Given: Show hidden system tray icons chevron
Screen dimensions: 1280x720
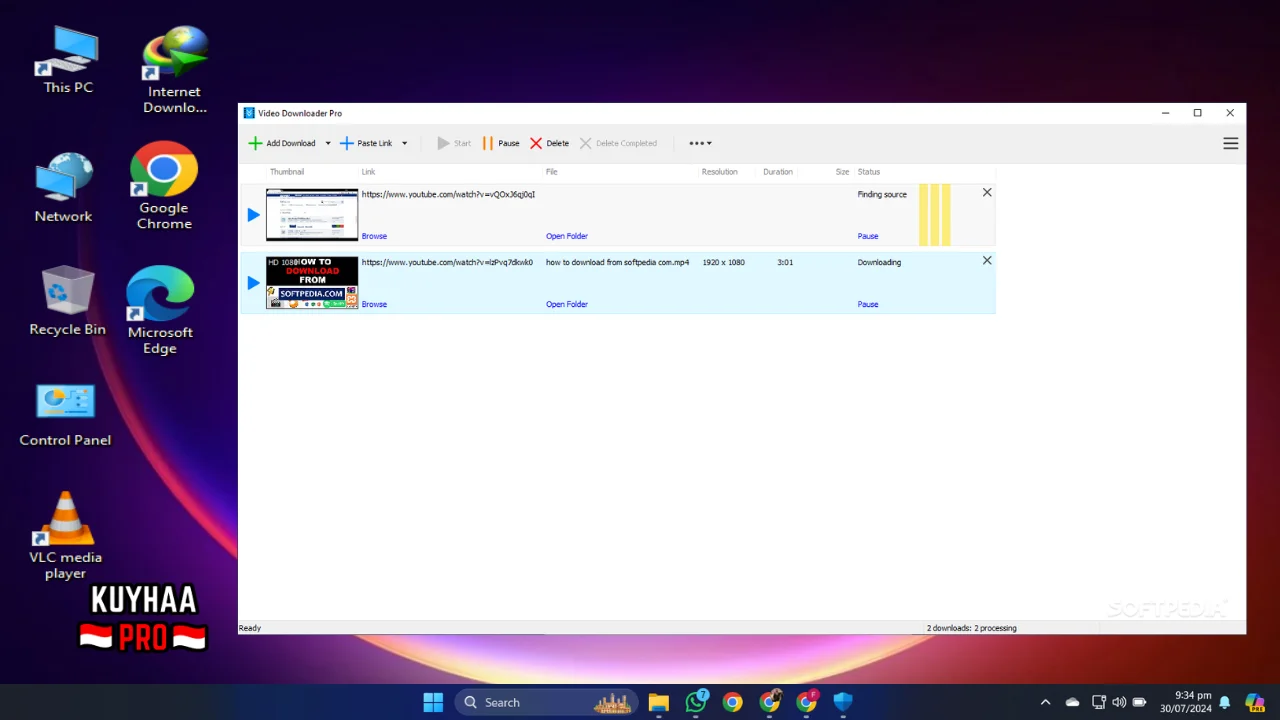Looking at the screenshot, I should (1045, 702).
